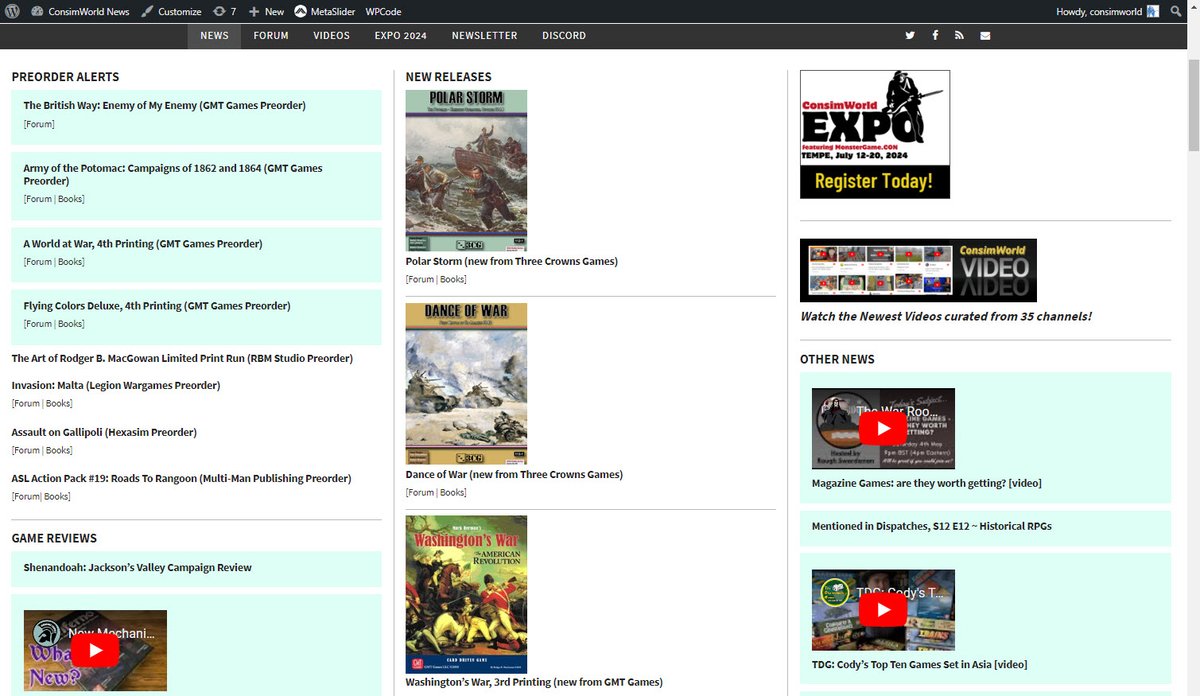Open A World at War, 4th Printing preorder
Viewport: 1200px width, 696px height.
click(x=143, y=243)
